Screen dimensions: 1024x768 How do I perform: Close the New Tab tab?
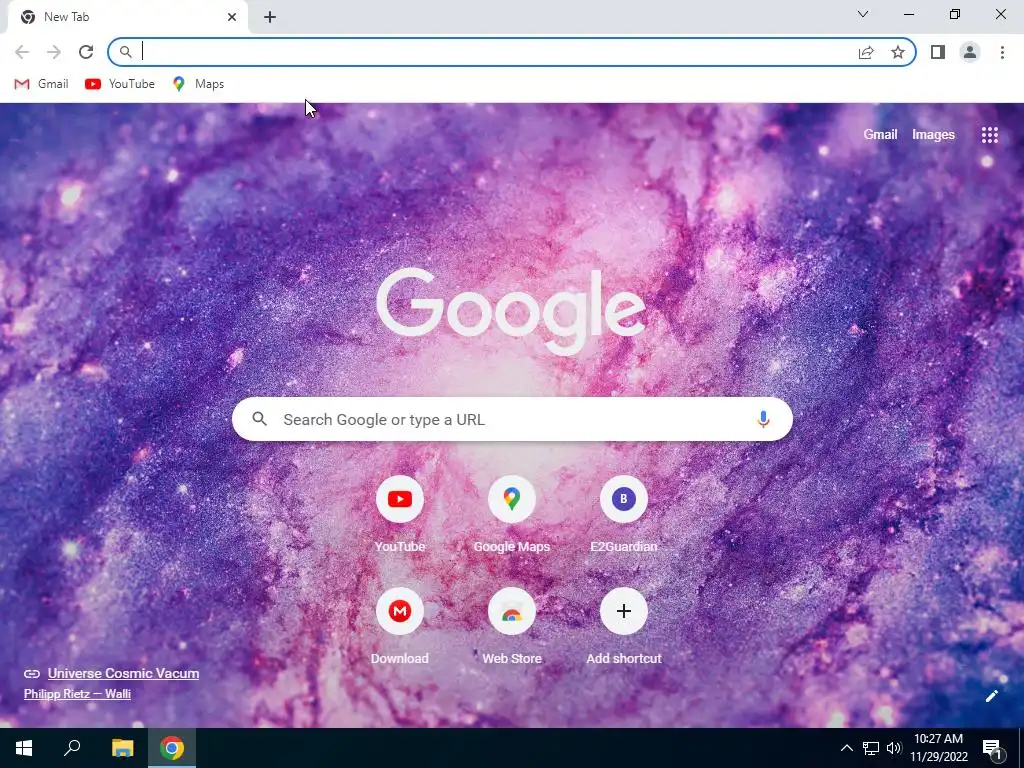[232, 17]
